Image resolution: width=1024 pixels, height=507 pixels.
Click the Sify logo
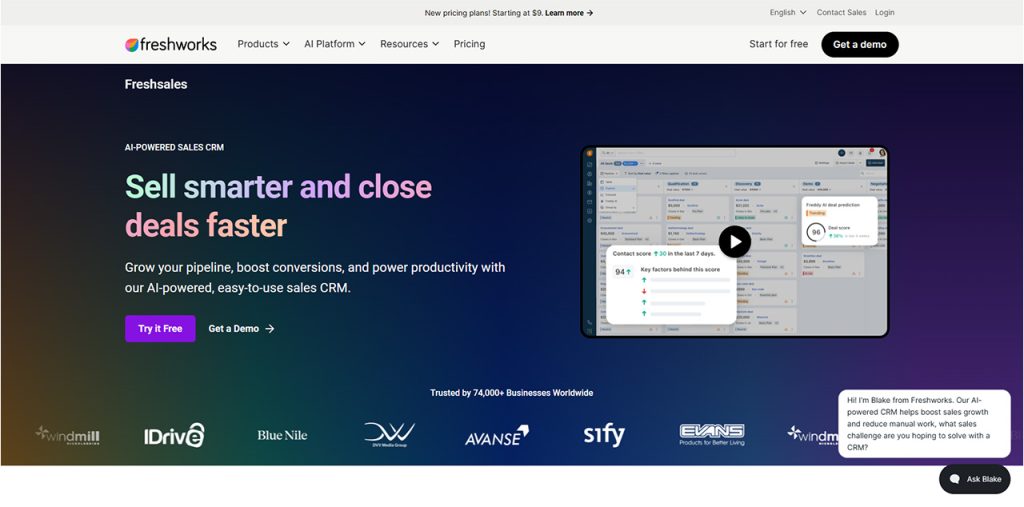pos(604,434)
